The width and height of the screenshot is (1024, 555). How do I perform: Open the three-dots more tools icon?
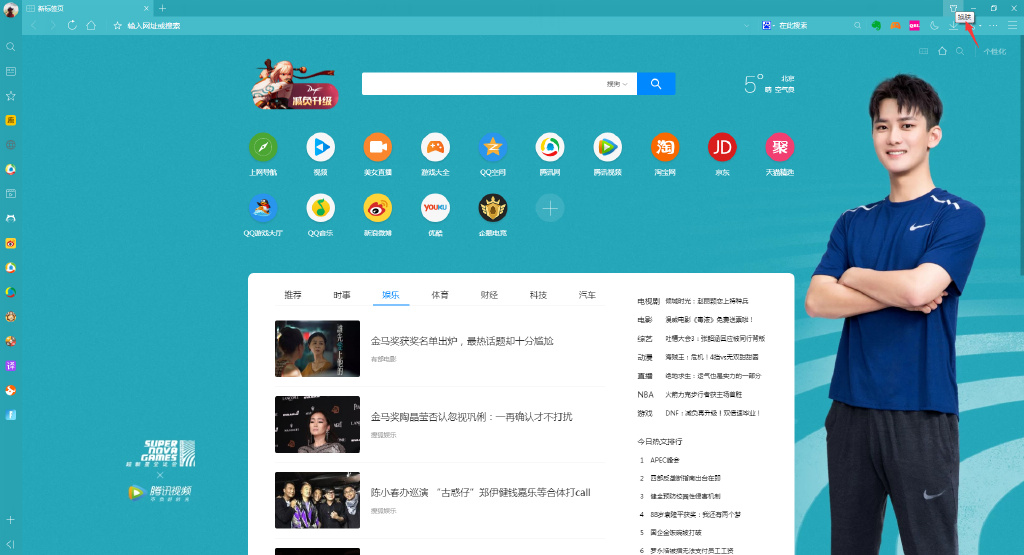pyautogui.click(x=993, y=25)
